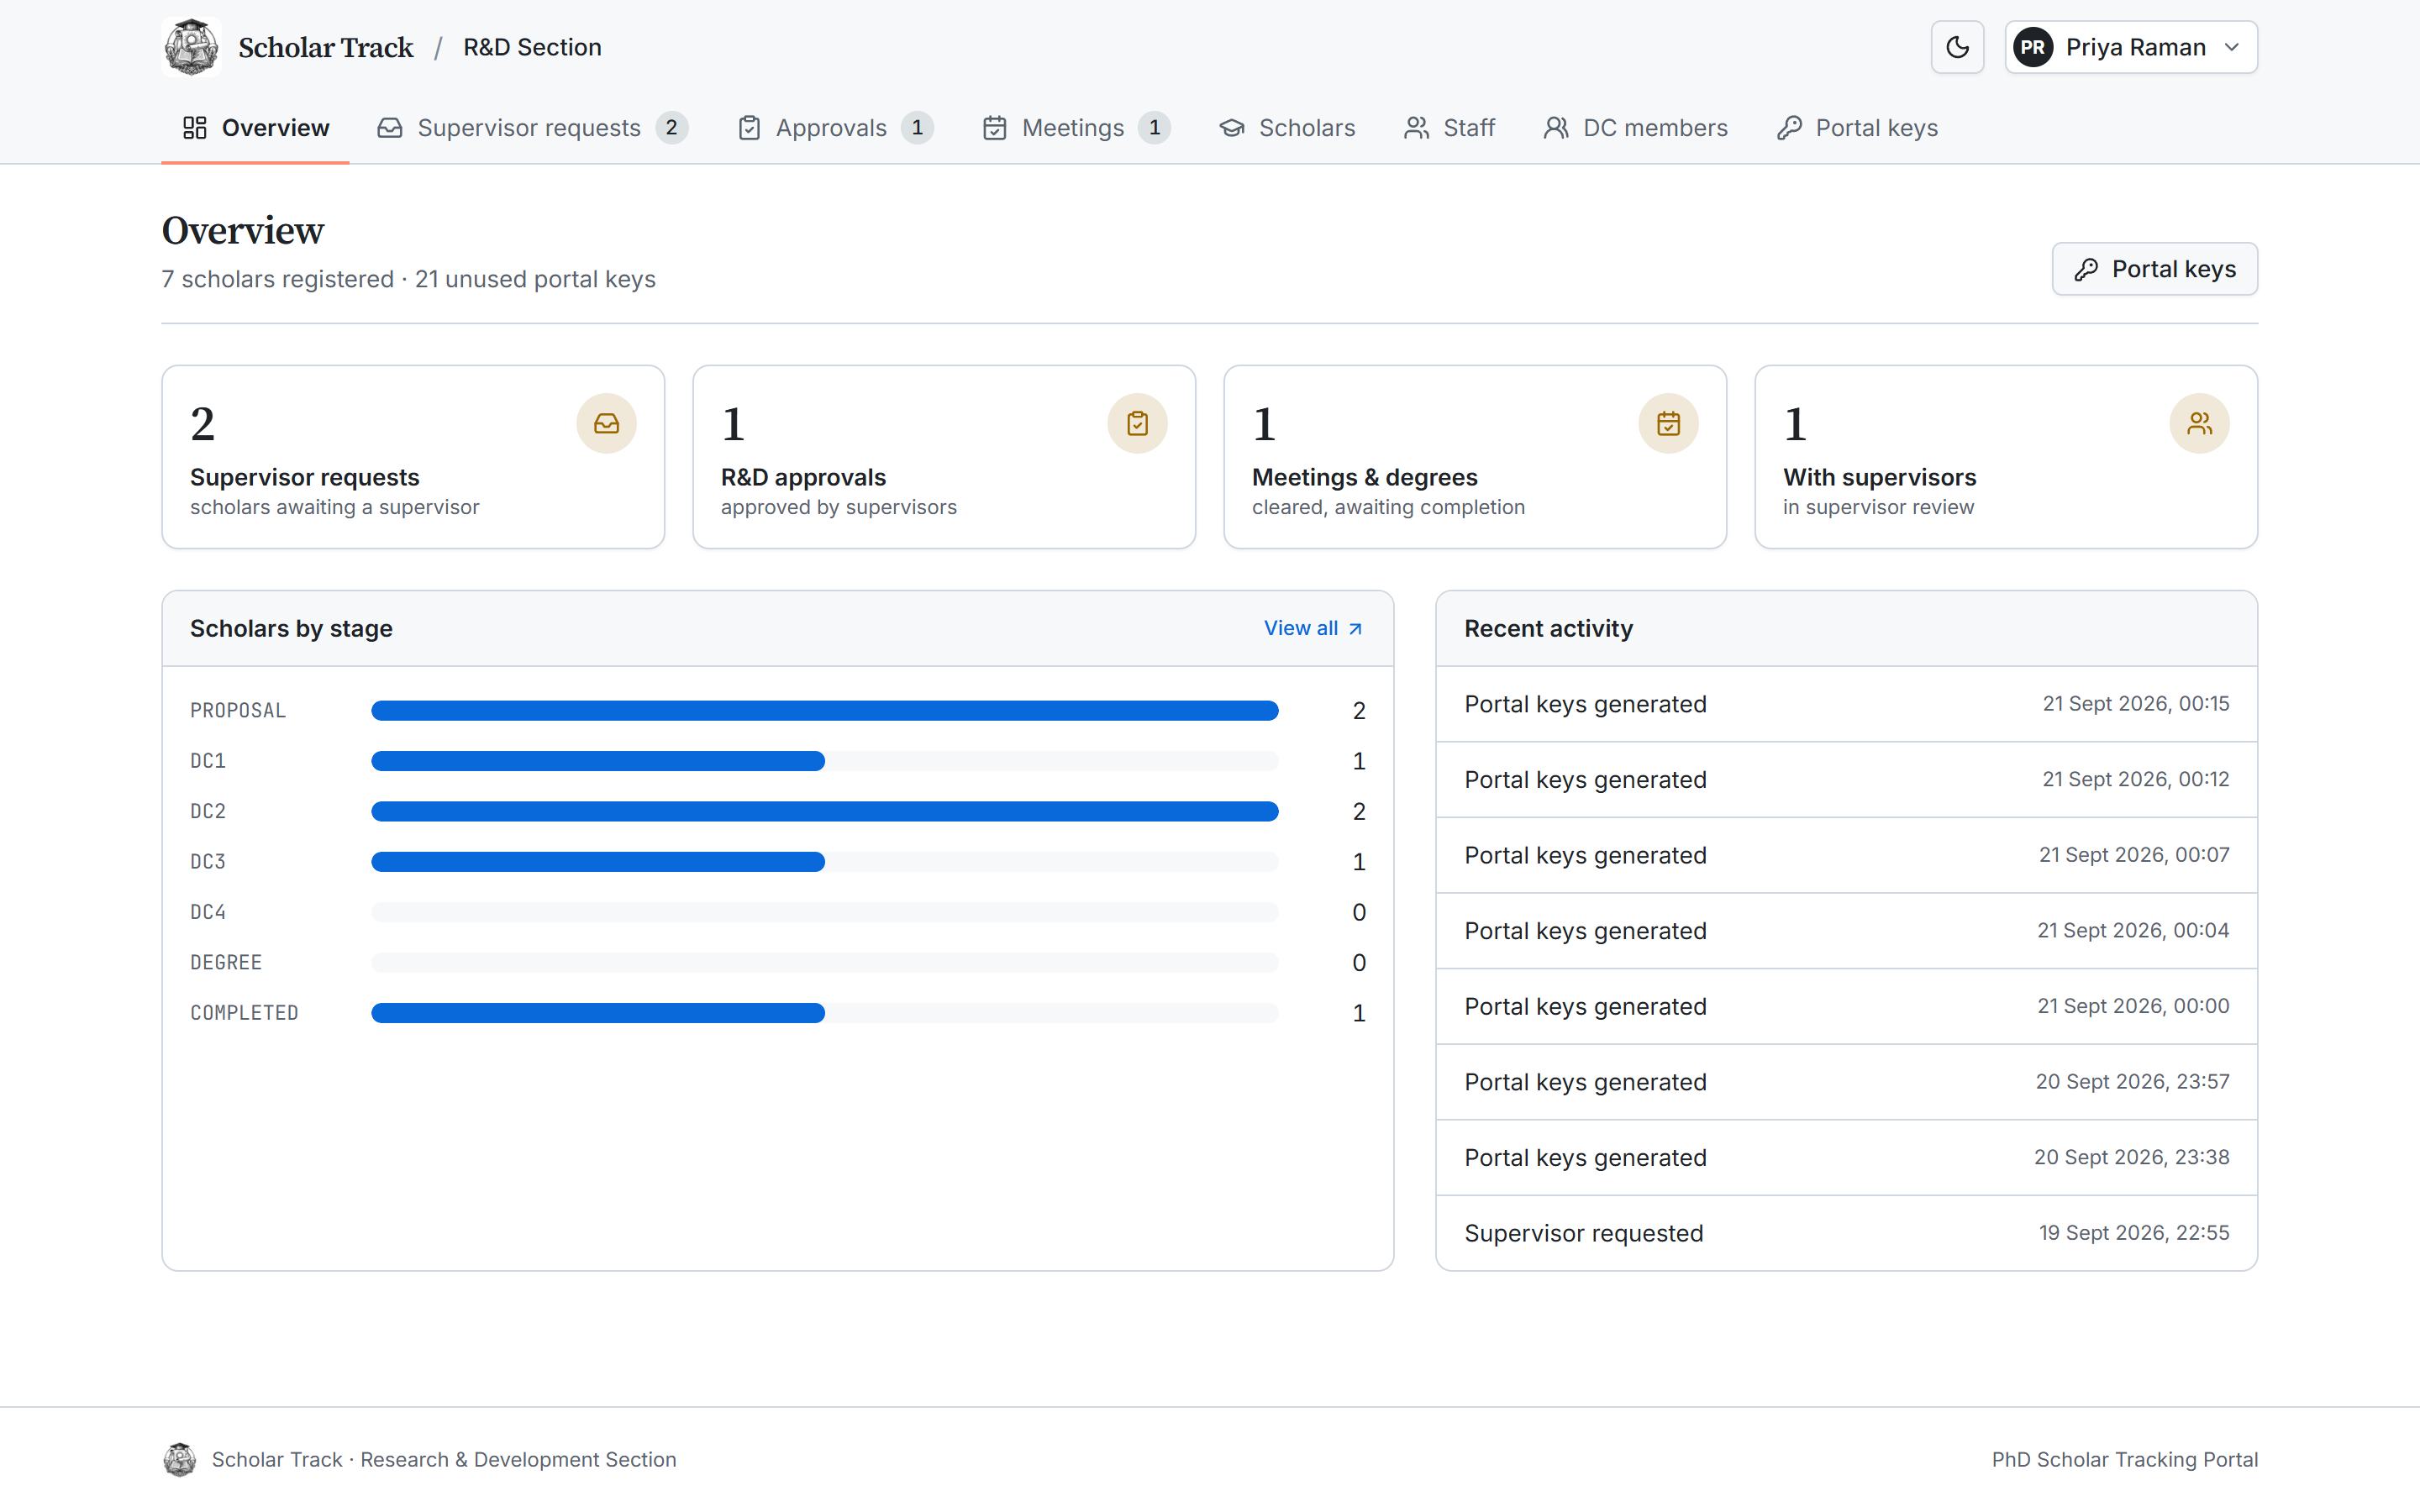Viewport: 2420px width, 1512px height.
Task: Go to the Meetings tab
Action: coord(1076,128)
